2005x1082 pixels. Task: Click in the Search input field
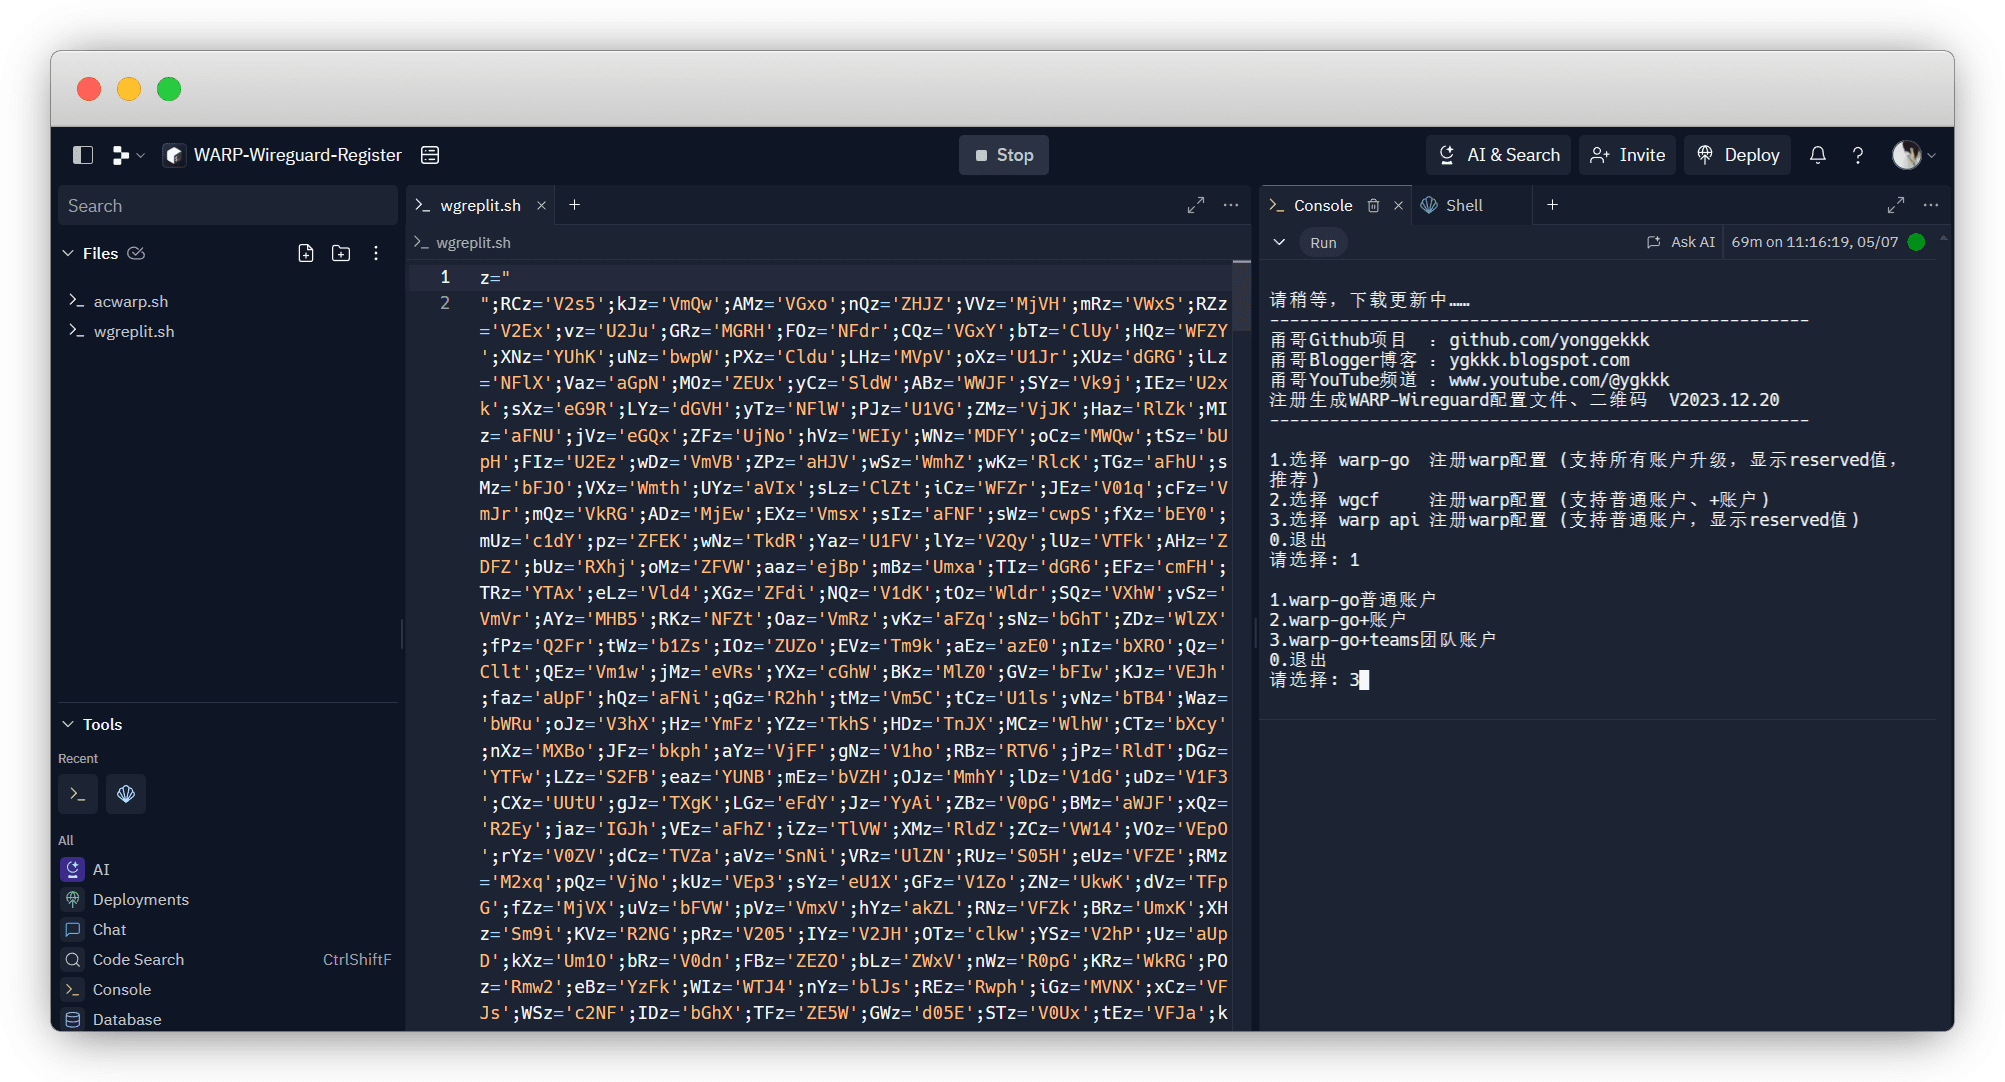pyautogui.click(x=228, y=205)
